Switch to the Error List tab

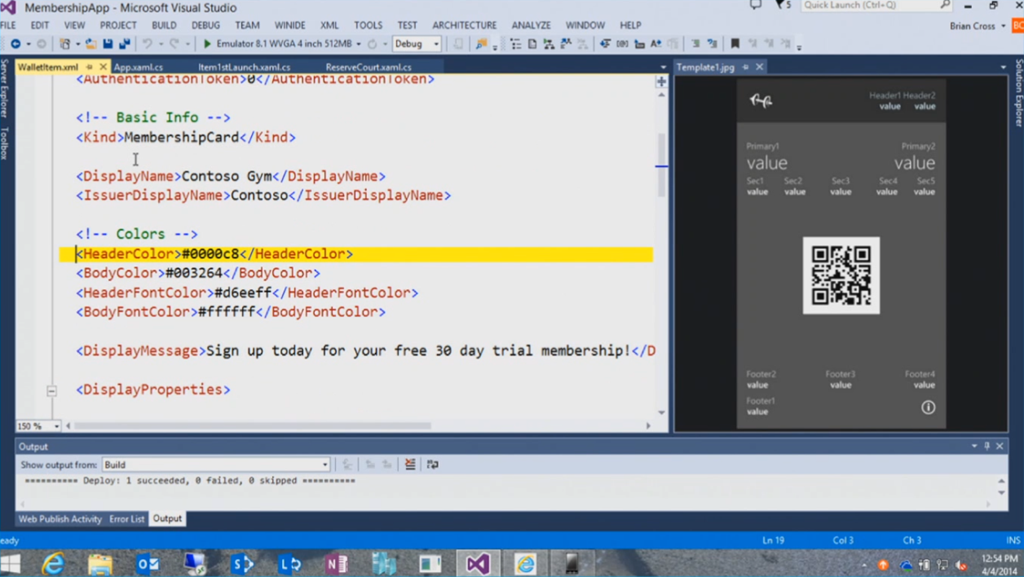(x=127, y=519)
